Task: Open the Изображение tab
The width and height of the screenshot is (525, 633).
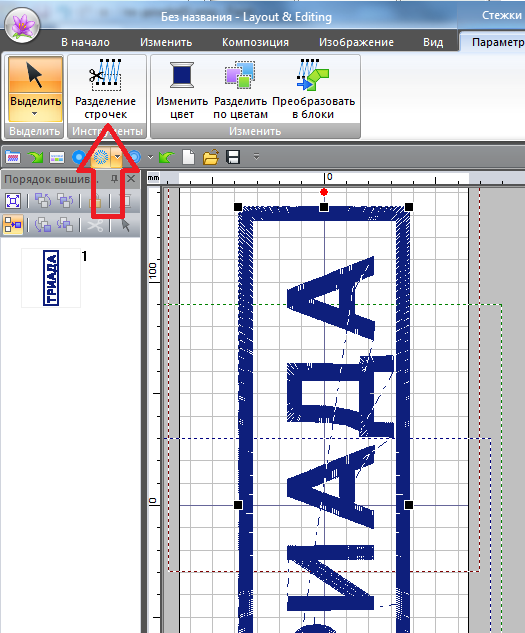Action: (x=356, y=42)
